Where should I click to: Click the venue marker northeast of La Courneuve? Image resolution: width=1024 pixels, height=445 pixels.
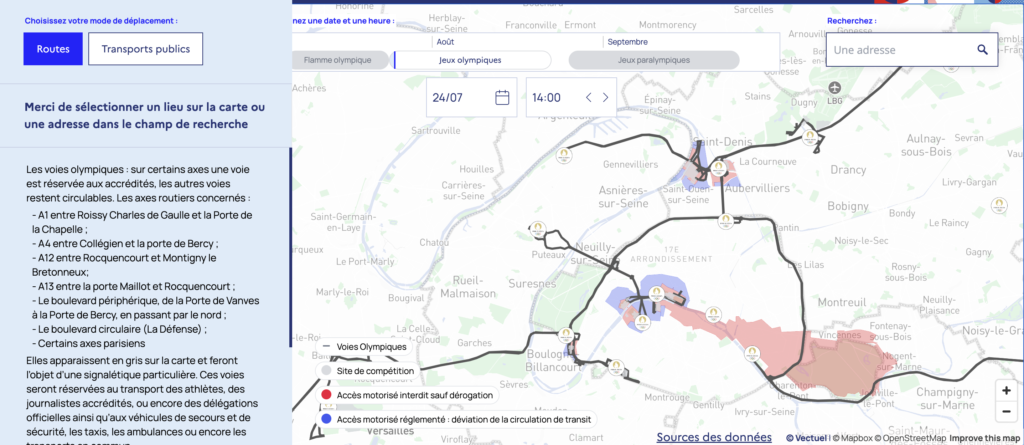pos(810,136)
